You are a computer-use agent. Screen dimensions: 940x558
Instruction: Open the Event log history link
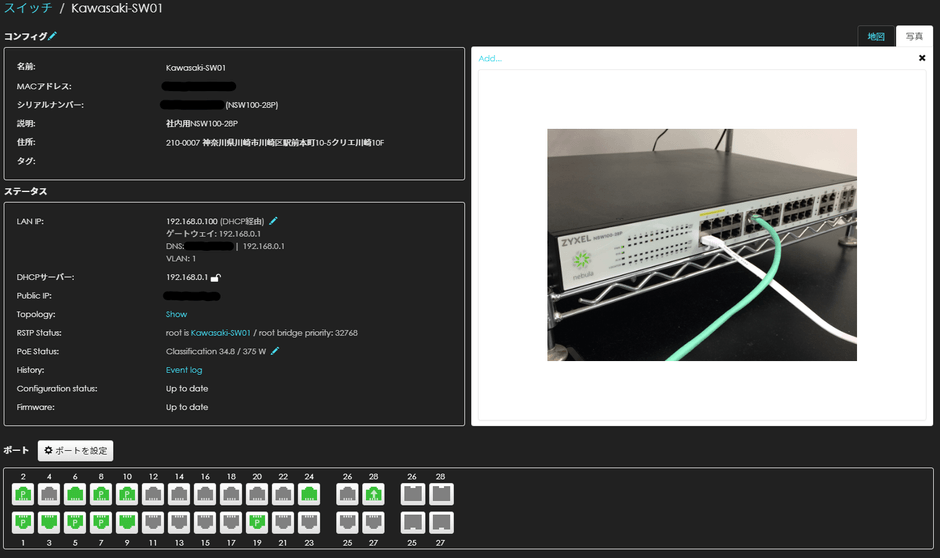[184, 370]
